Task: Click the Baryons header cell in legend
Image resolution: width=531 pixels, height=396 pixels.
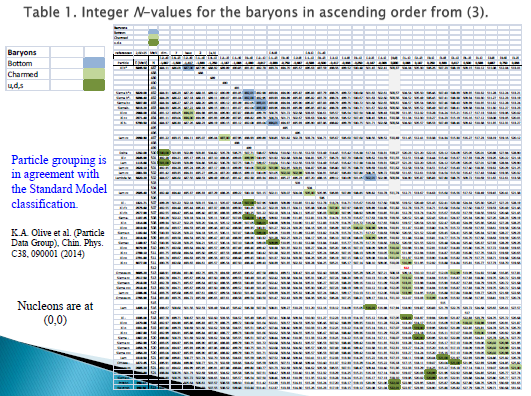Action: [28, 52]
